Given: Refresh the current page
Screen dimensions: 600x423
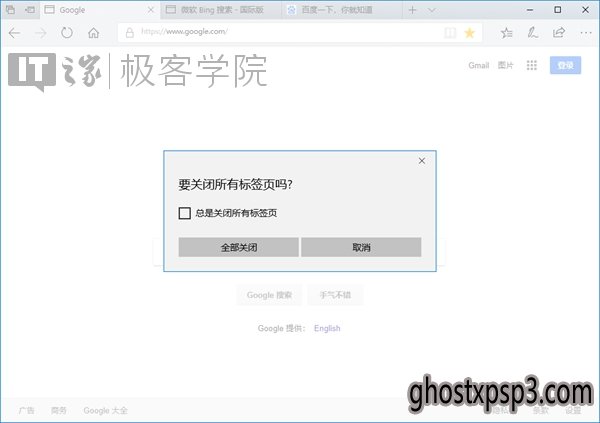Looking at the screenshot, I should (x=67, y=33).
